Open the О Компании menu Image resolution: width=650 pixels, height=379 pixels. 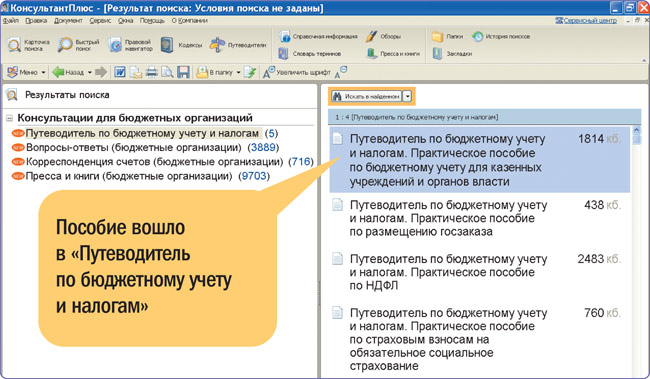pyautogui.click(x=189, y=20)
